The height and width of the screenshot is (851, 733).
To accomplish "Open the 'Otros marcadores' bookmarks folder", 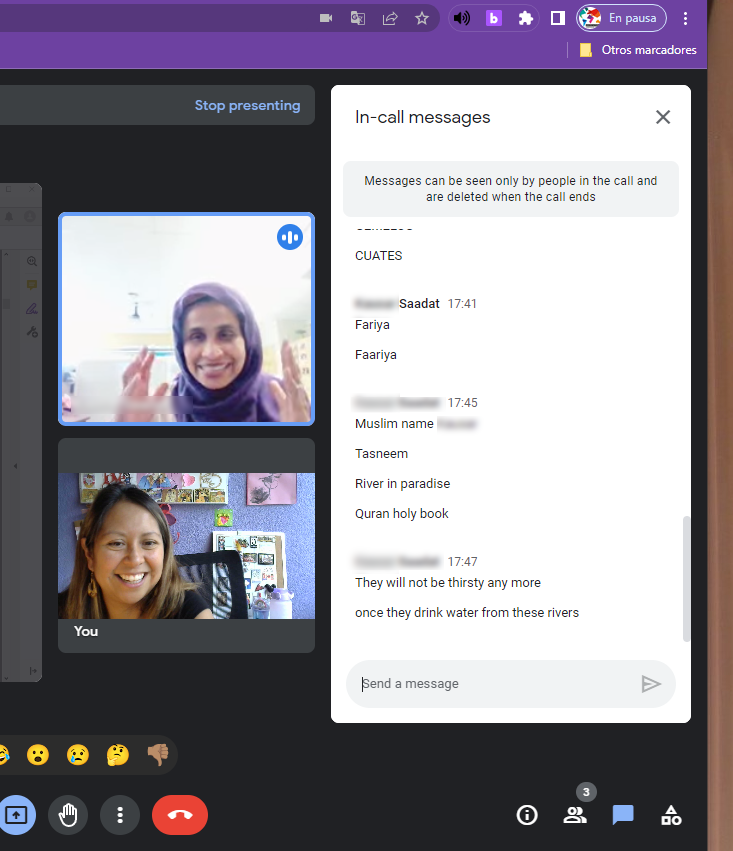I will coord(638,50).
